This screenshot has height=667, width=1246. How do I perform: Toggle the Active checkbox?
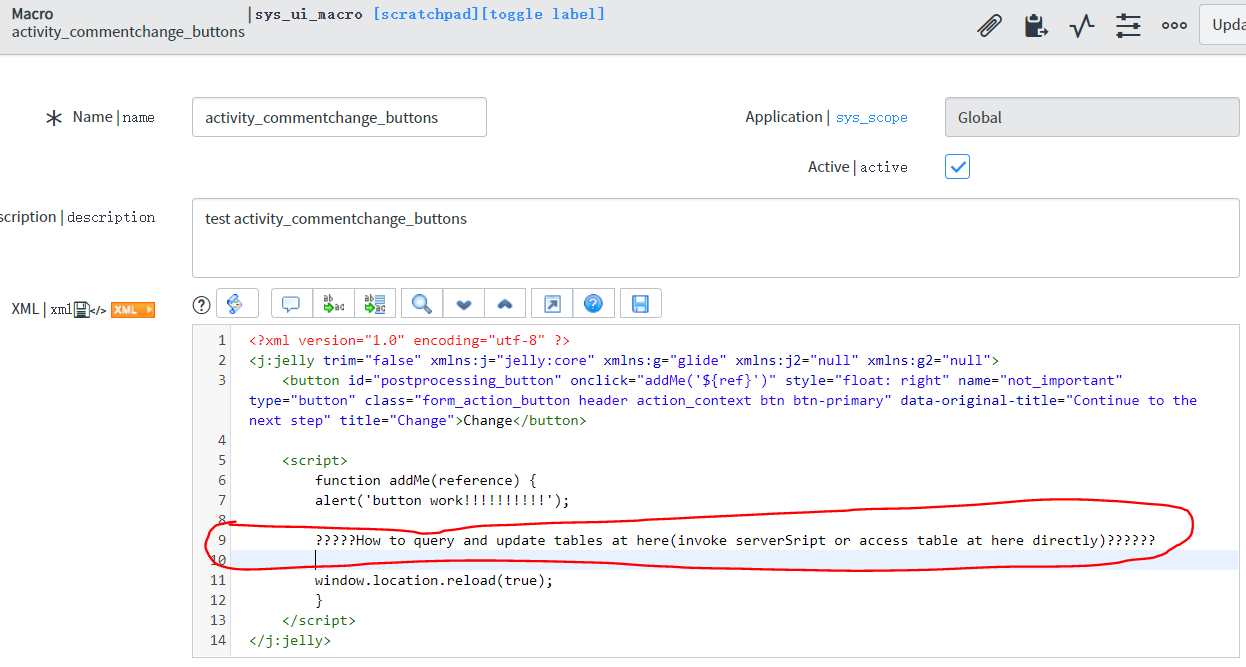pos(957,166)
